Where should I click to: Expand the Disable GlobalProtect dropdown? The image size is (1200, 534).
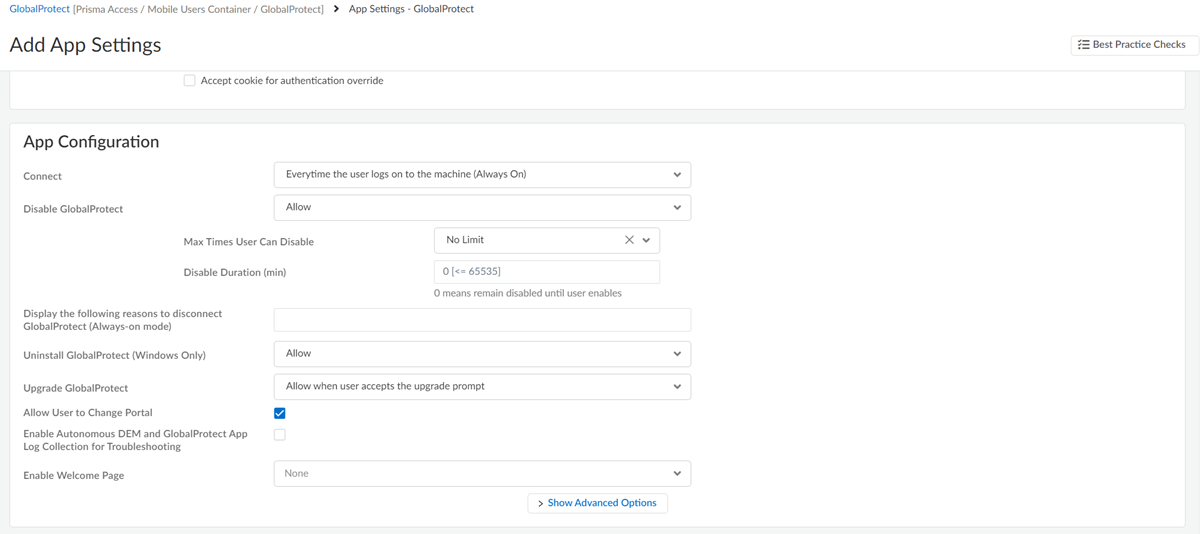click(482, 208)
